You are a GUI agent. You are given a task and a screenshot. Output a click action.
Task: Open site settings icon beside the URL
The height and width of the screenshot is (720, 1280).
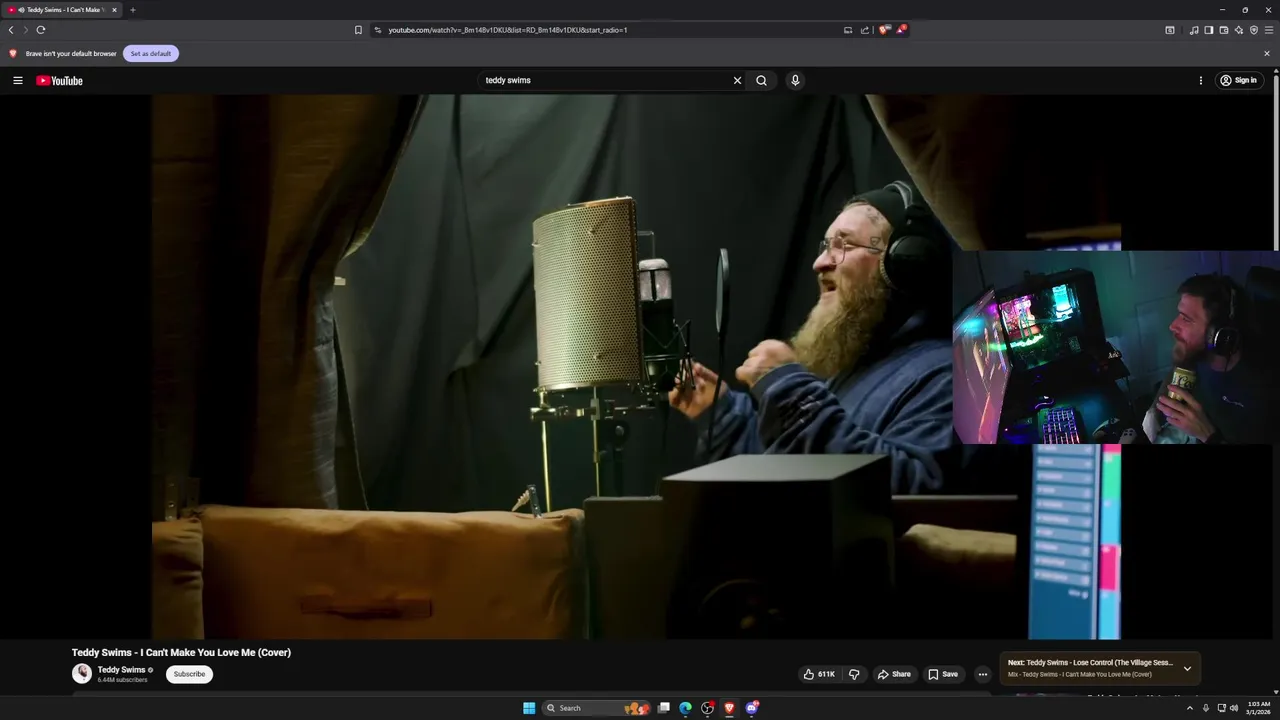pyautogui.click(x=378, y=30)
